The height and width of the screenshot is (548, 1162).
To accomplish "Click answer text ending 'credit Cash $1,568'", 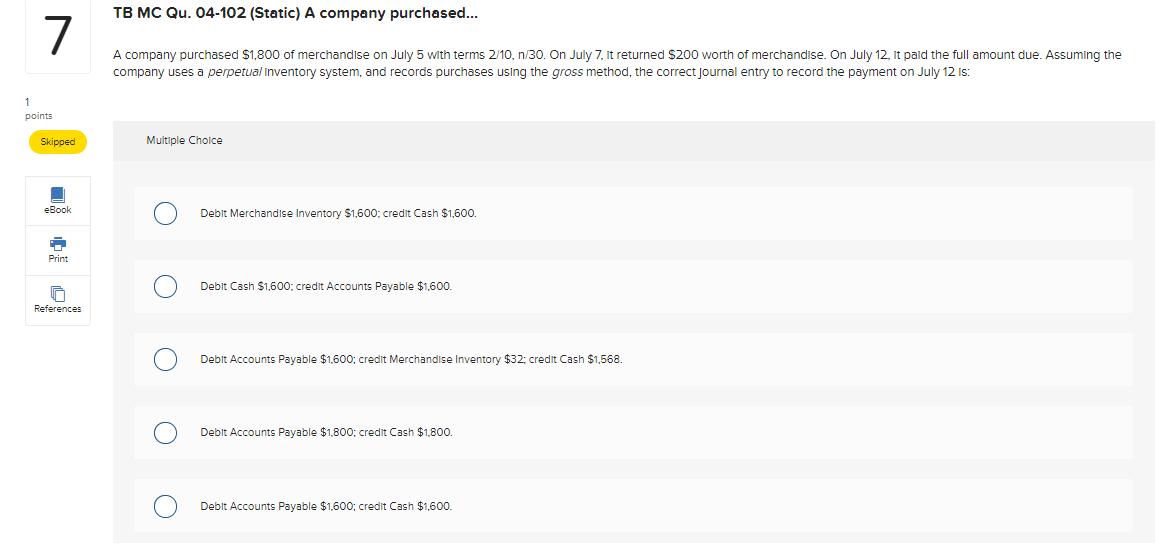I will coord(411,360).
